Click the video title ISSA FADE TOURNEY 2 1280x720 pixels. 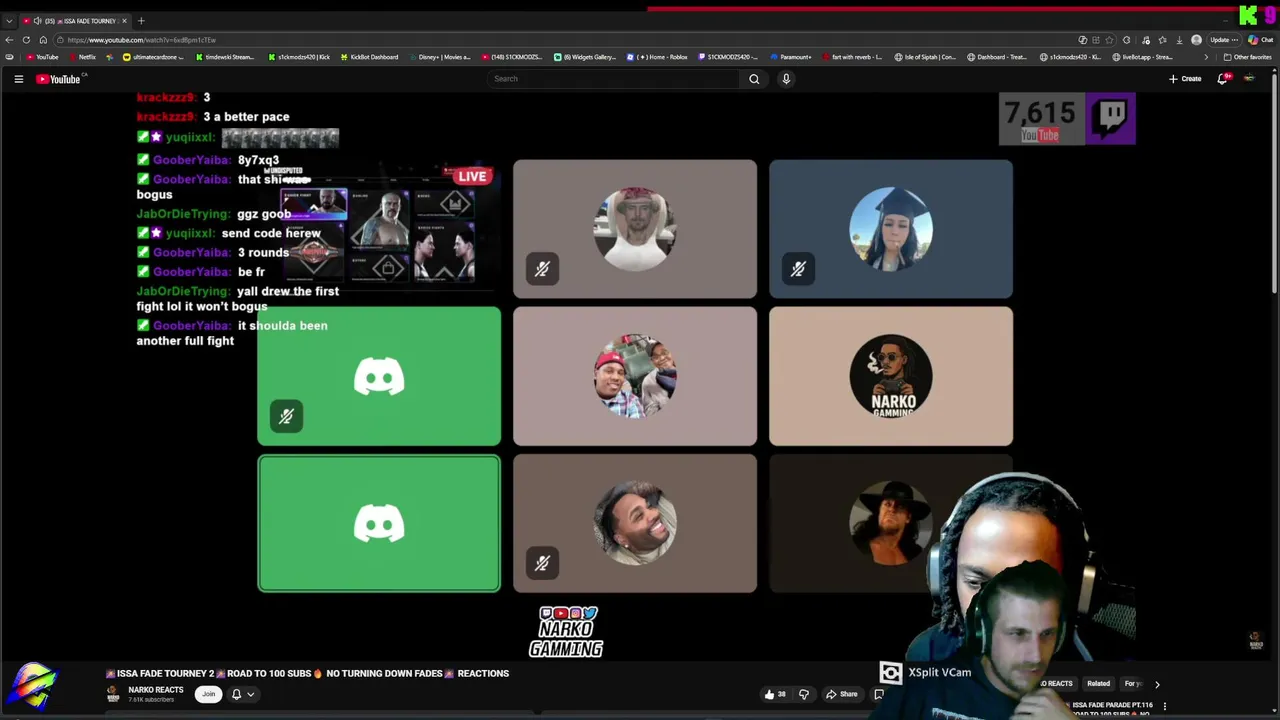(x=308, y=673)
